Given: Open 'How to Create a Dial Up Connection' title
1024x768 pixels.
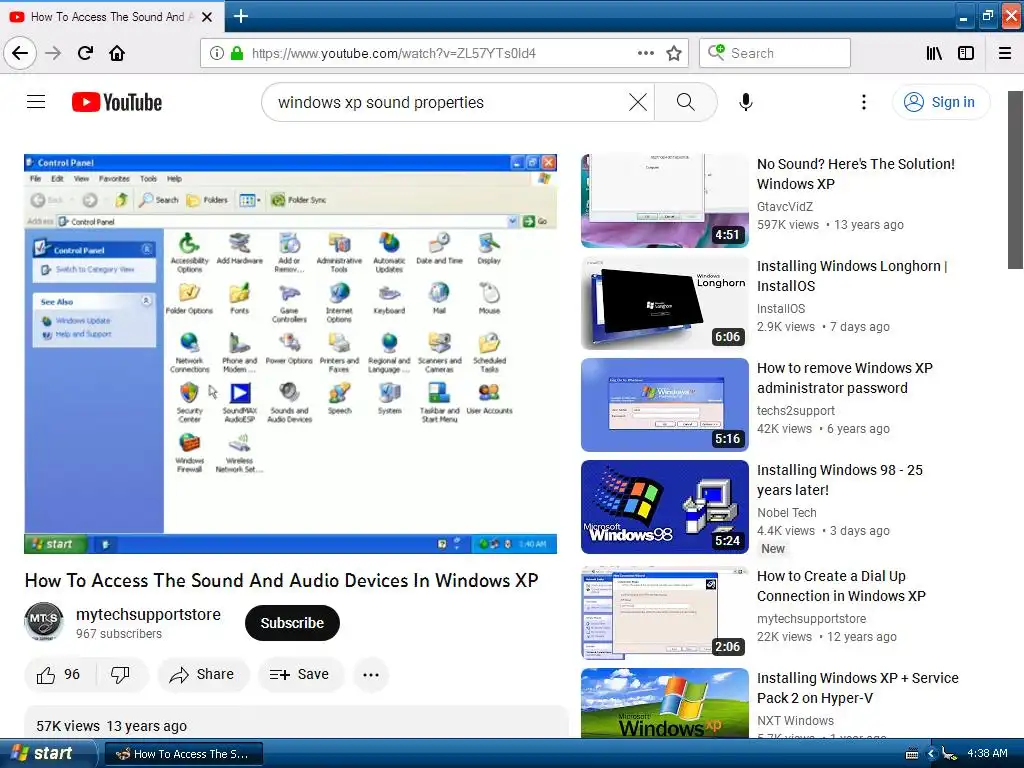Looking at the screenshot, I should [x=841, y=586].
